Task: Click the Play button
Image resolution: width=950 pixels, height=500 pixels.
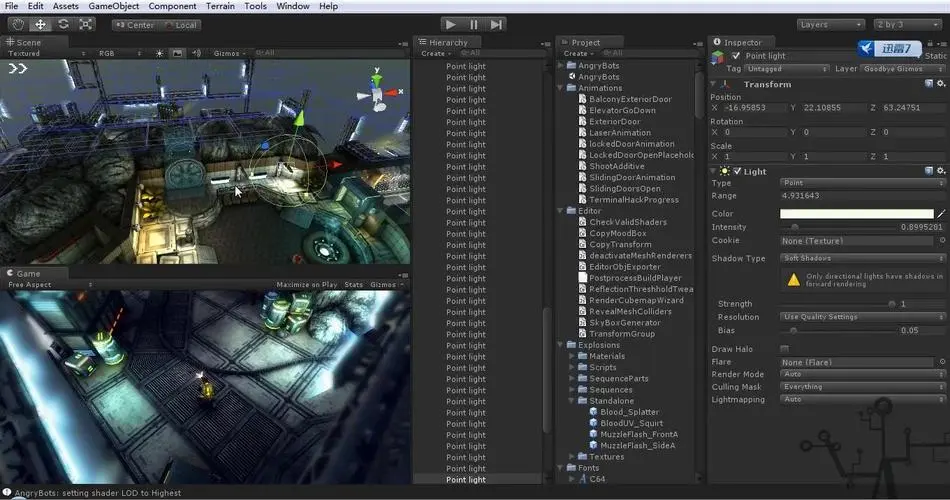Action: 450,25
